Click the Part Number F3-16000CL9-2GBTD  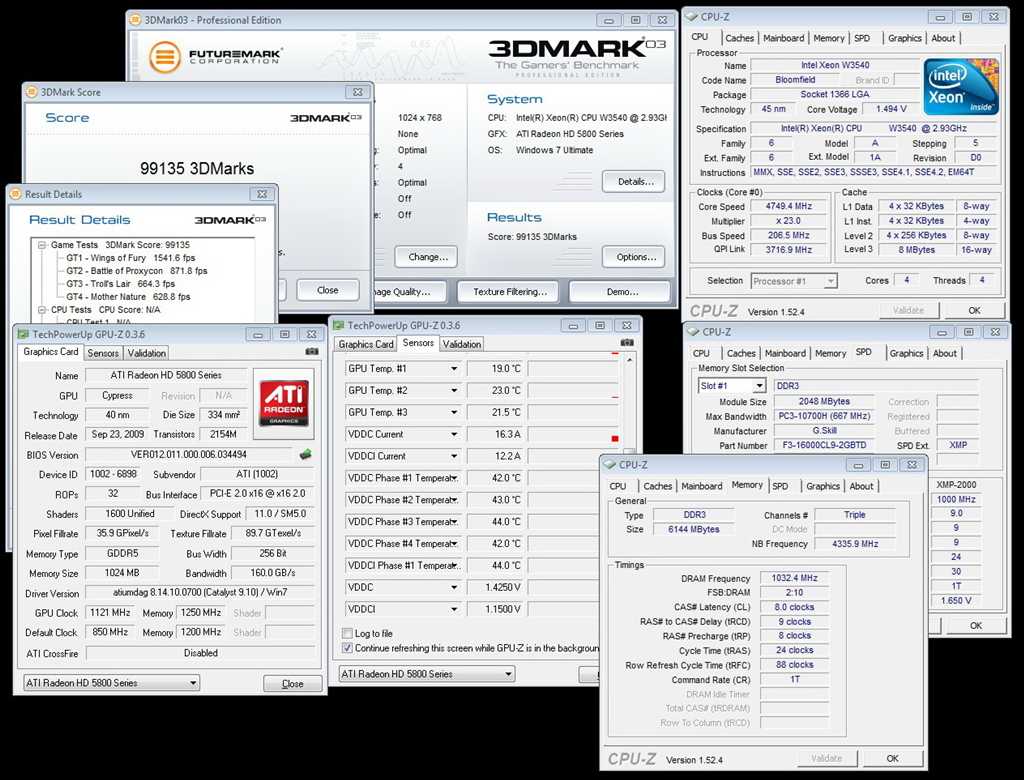coord(824,446)
